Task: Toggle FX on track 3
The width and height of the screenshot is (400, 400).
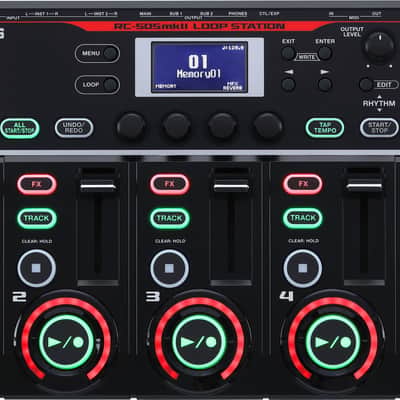Action: [170, 184]
